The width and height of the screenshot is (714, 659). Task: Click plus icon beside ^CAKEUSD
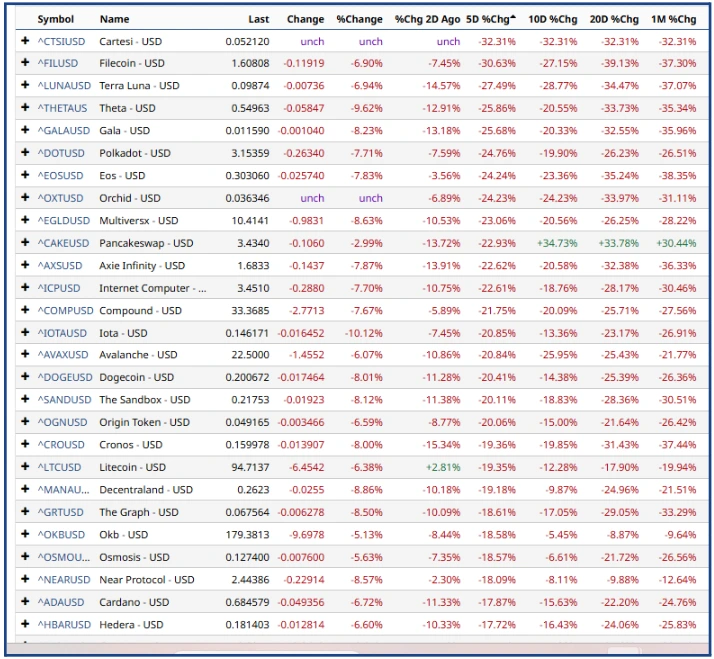(x=25, y=243)
